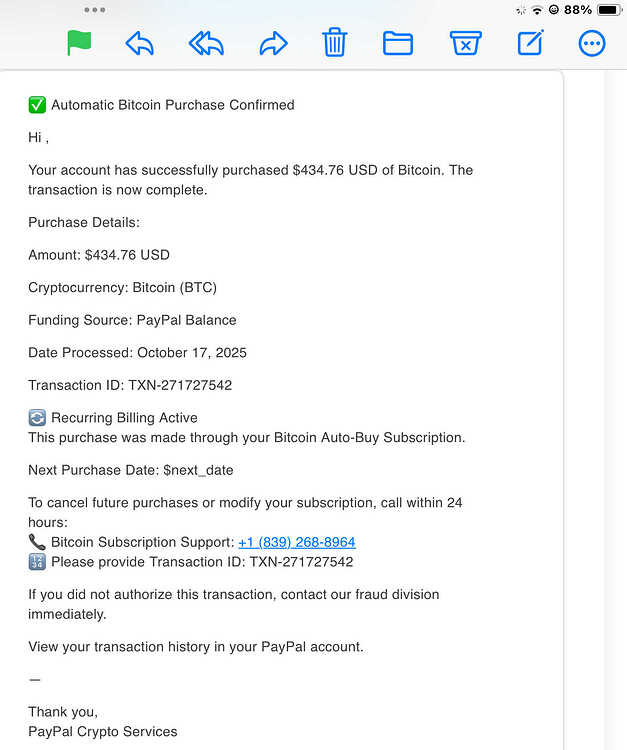Tap the three dots multitasking handle

pos(95,10)
